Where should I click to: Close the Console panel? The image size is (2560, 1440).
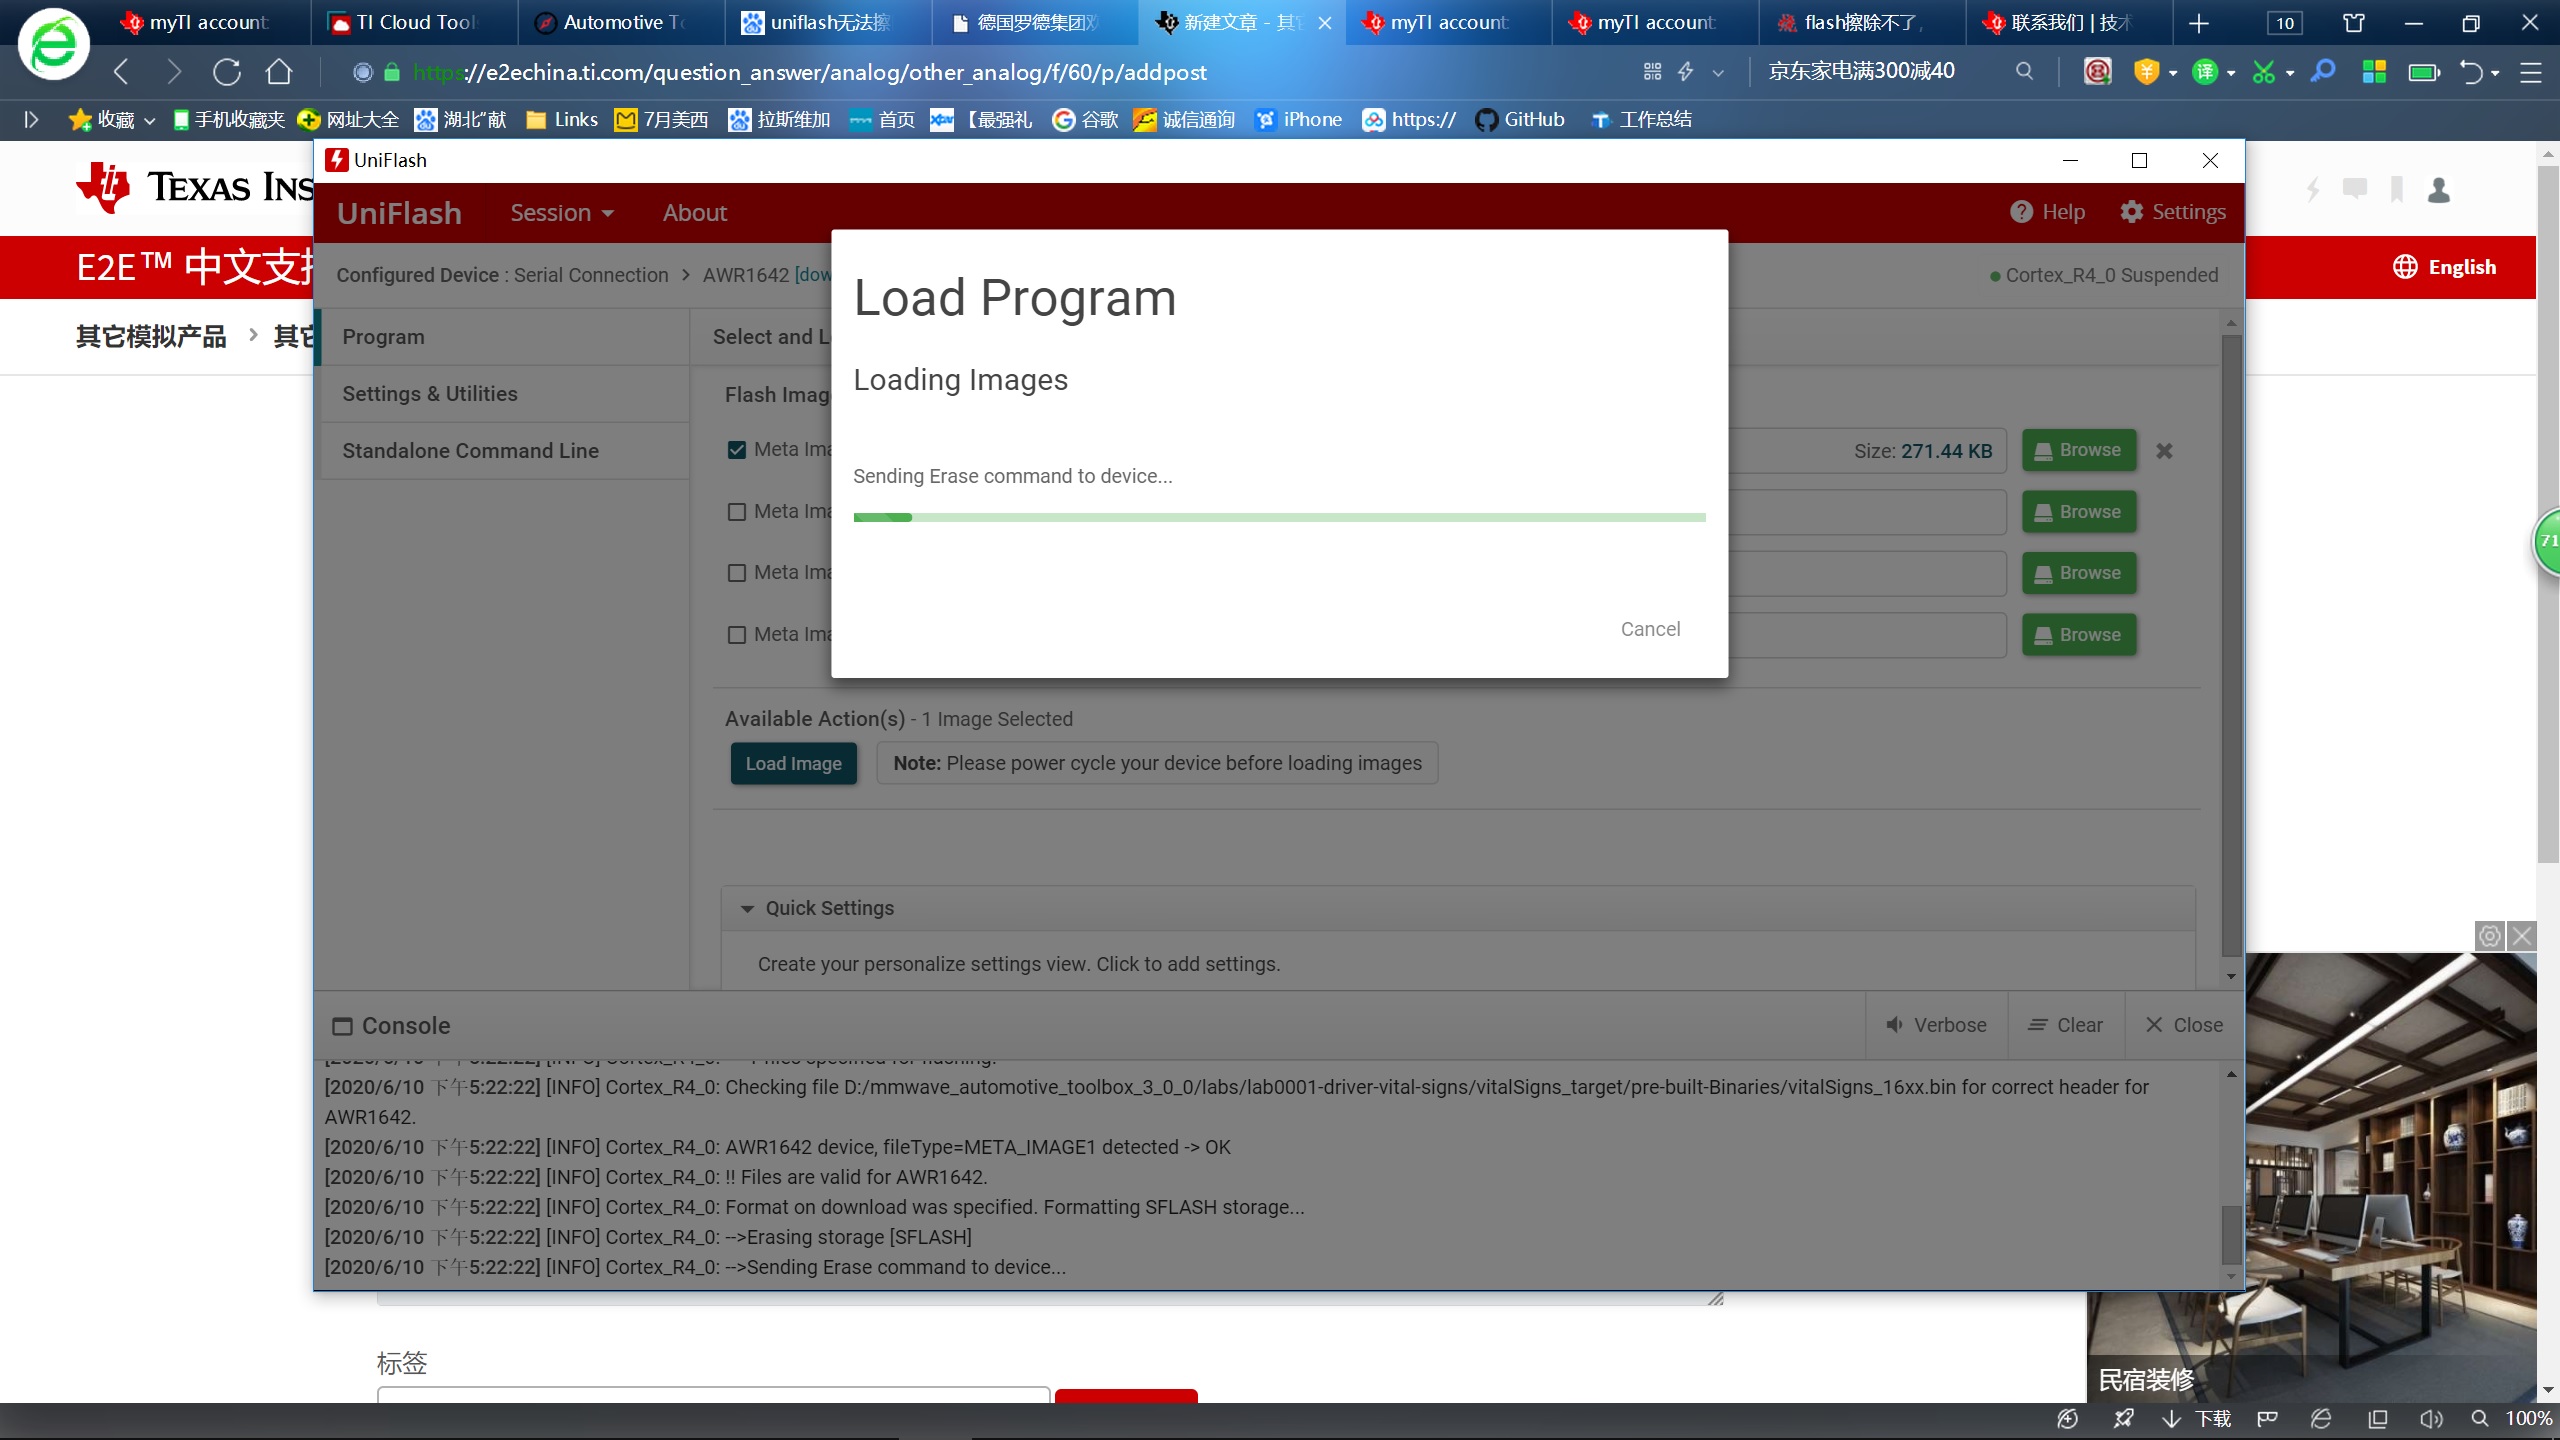pos(2184,1025)
